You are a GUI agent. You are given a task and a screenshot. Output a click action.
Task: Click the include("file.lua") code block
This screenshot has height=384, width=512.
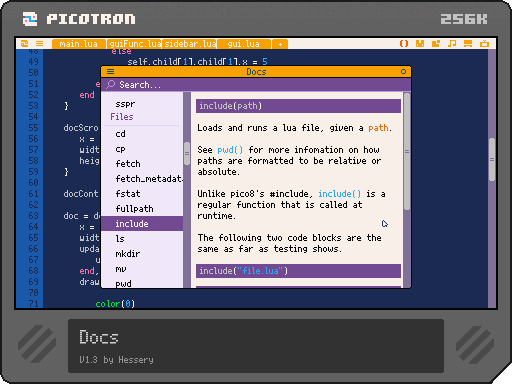point(298,271)
